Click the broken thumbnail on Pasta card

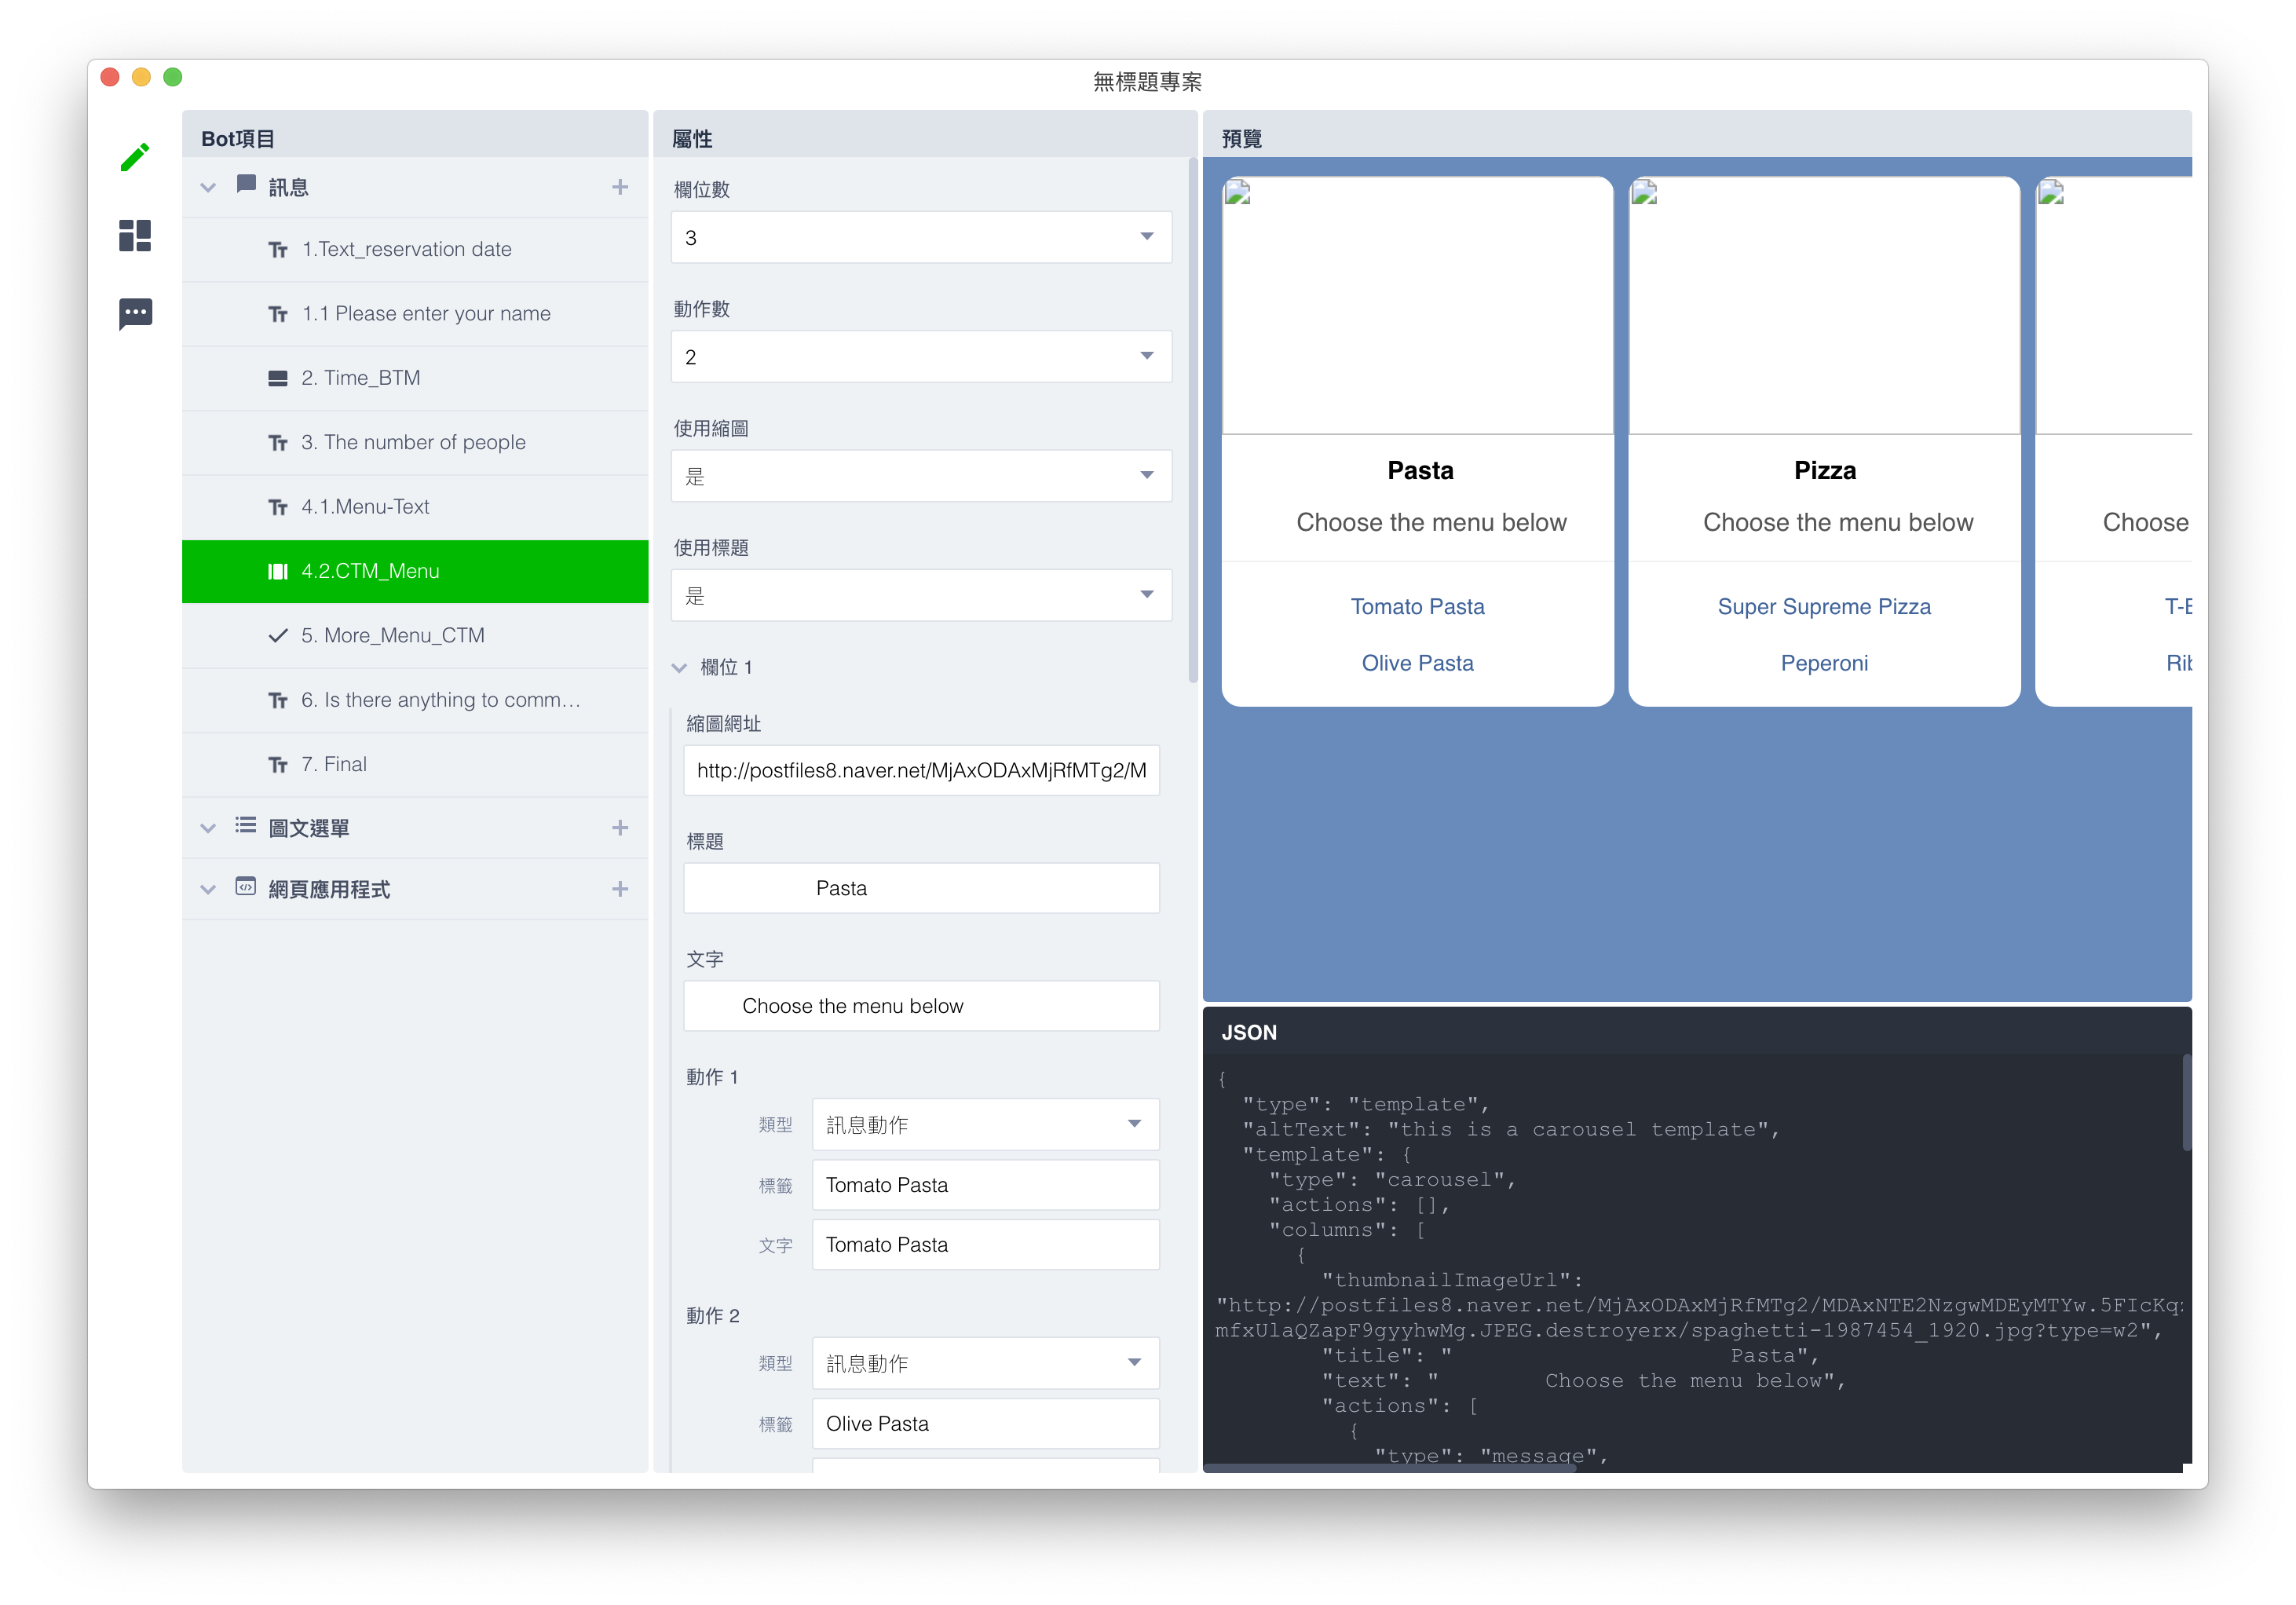(1238, 193)
